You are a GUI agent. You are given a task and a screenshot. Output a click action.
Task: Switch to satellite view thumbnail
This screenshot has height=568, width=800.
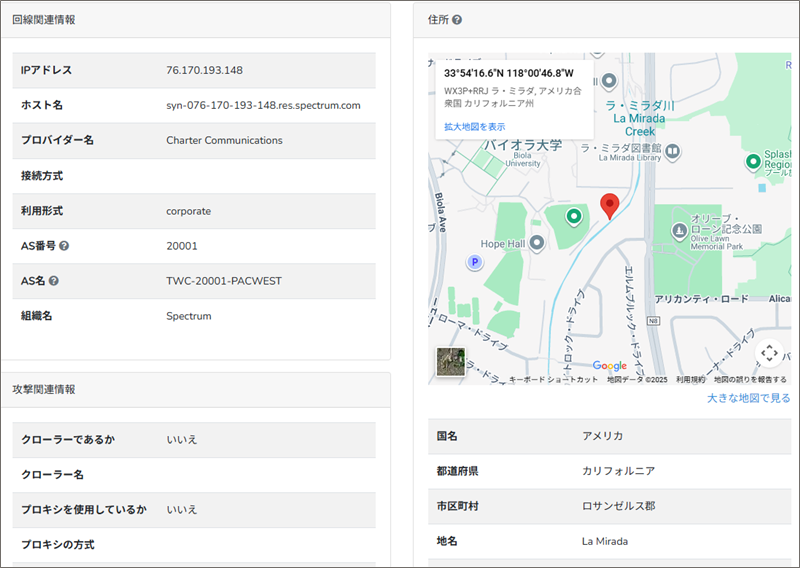[450, 362]
